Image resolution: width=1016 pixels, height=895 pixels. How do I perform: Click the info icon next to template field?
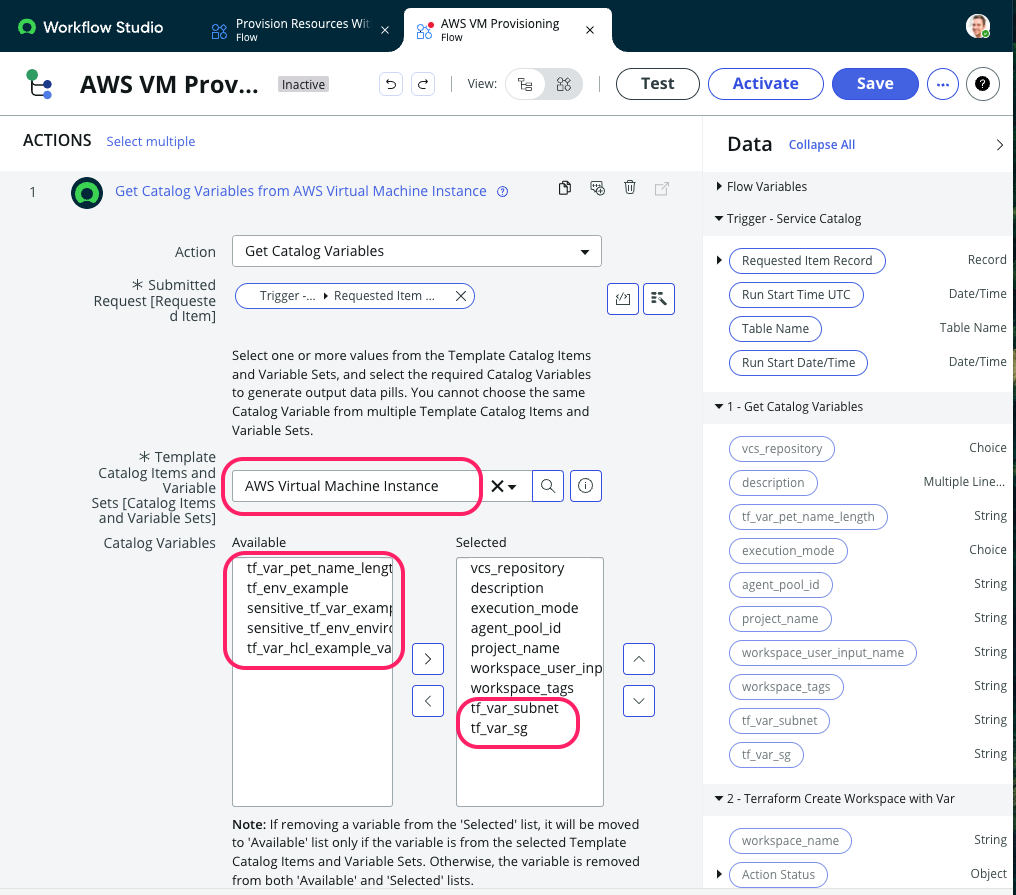(x=585, y=486)
